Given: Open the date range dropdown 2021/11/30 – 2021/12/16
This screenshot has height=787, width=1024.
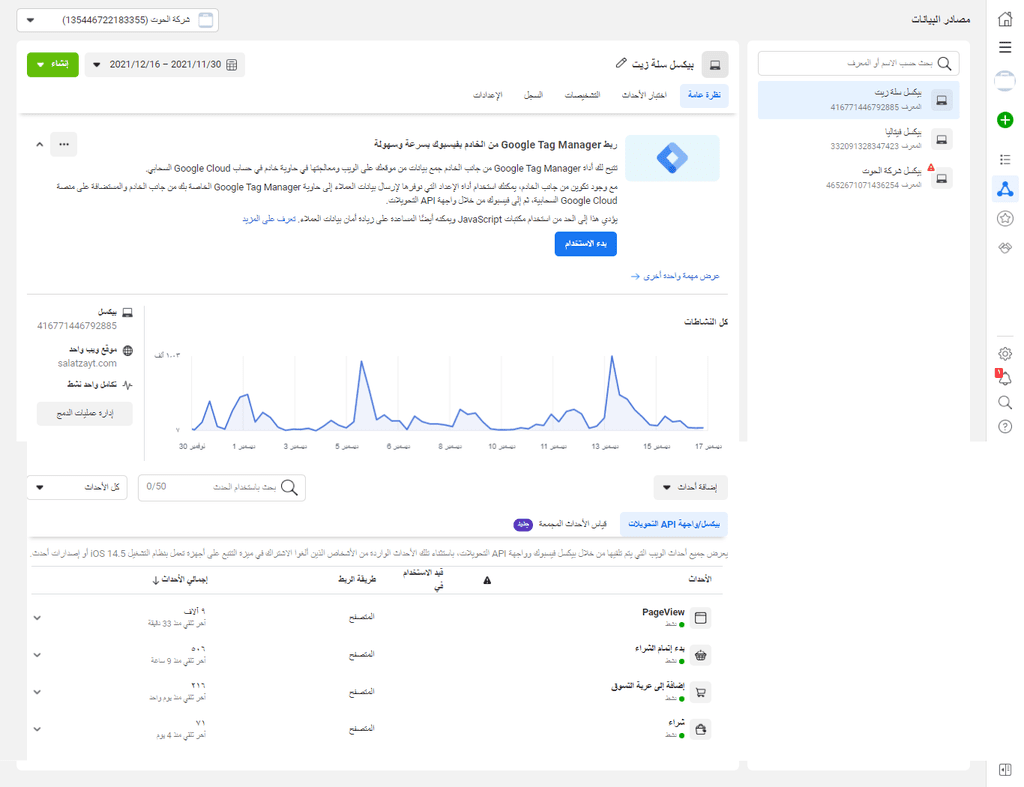Looking at the screenshot, I should (165, 65).
